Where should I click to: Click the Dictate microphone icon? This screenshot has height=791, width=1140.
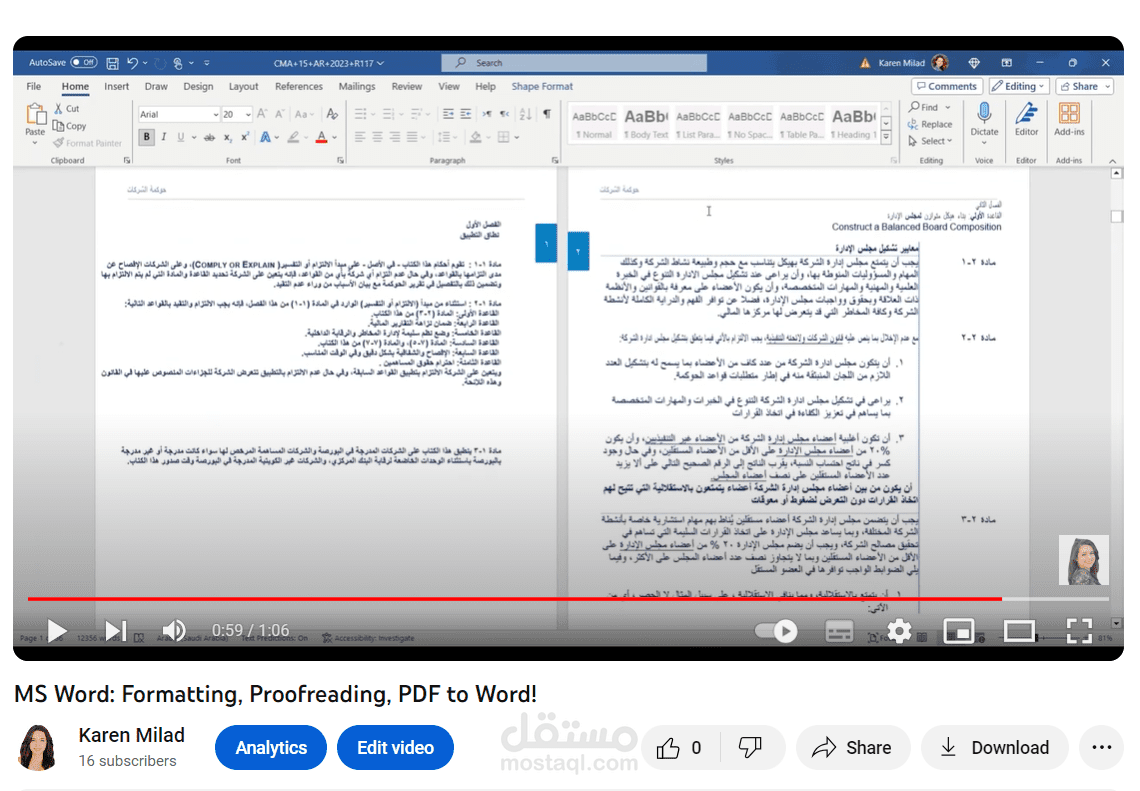click(984, 113)
